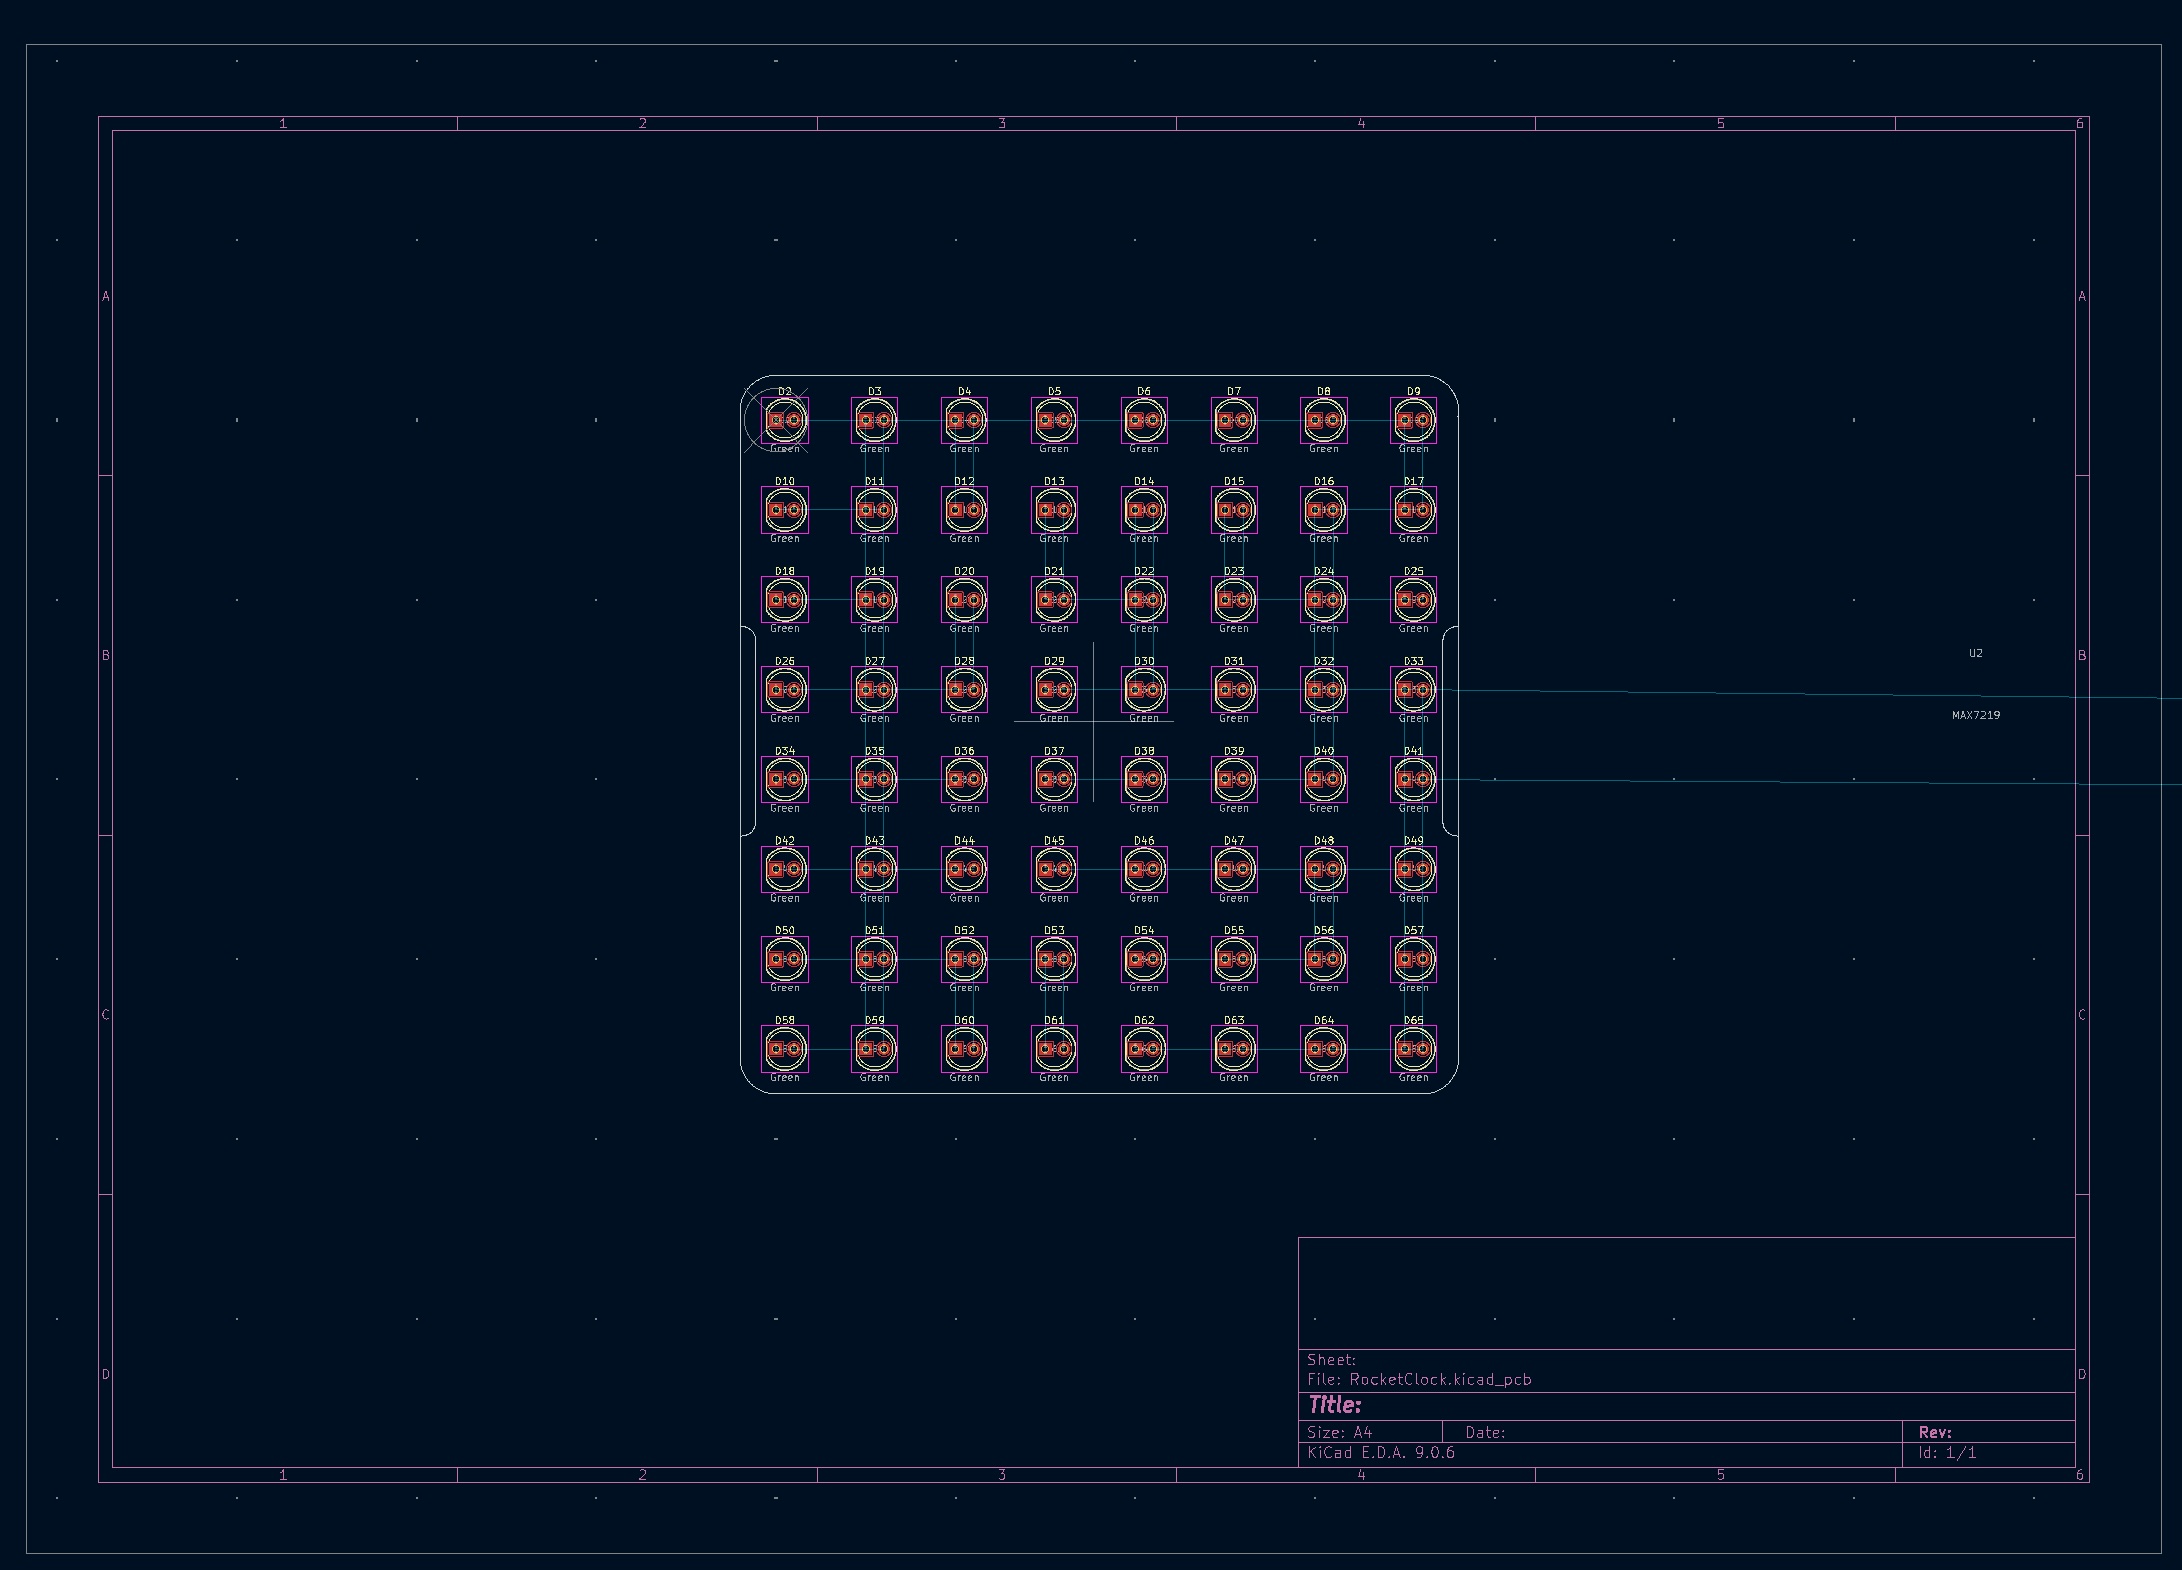Click the D37 LED footprint

click(1054, 780)
